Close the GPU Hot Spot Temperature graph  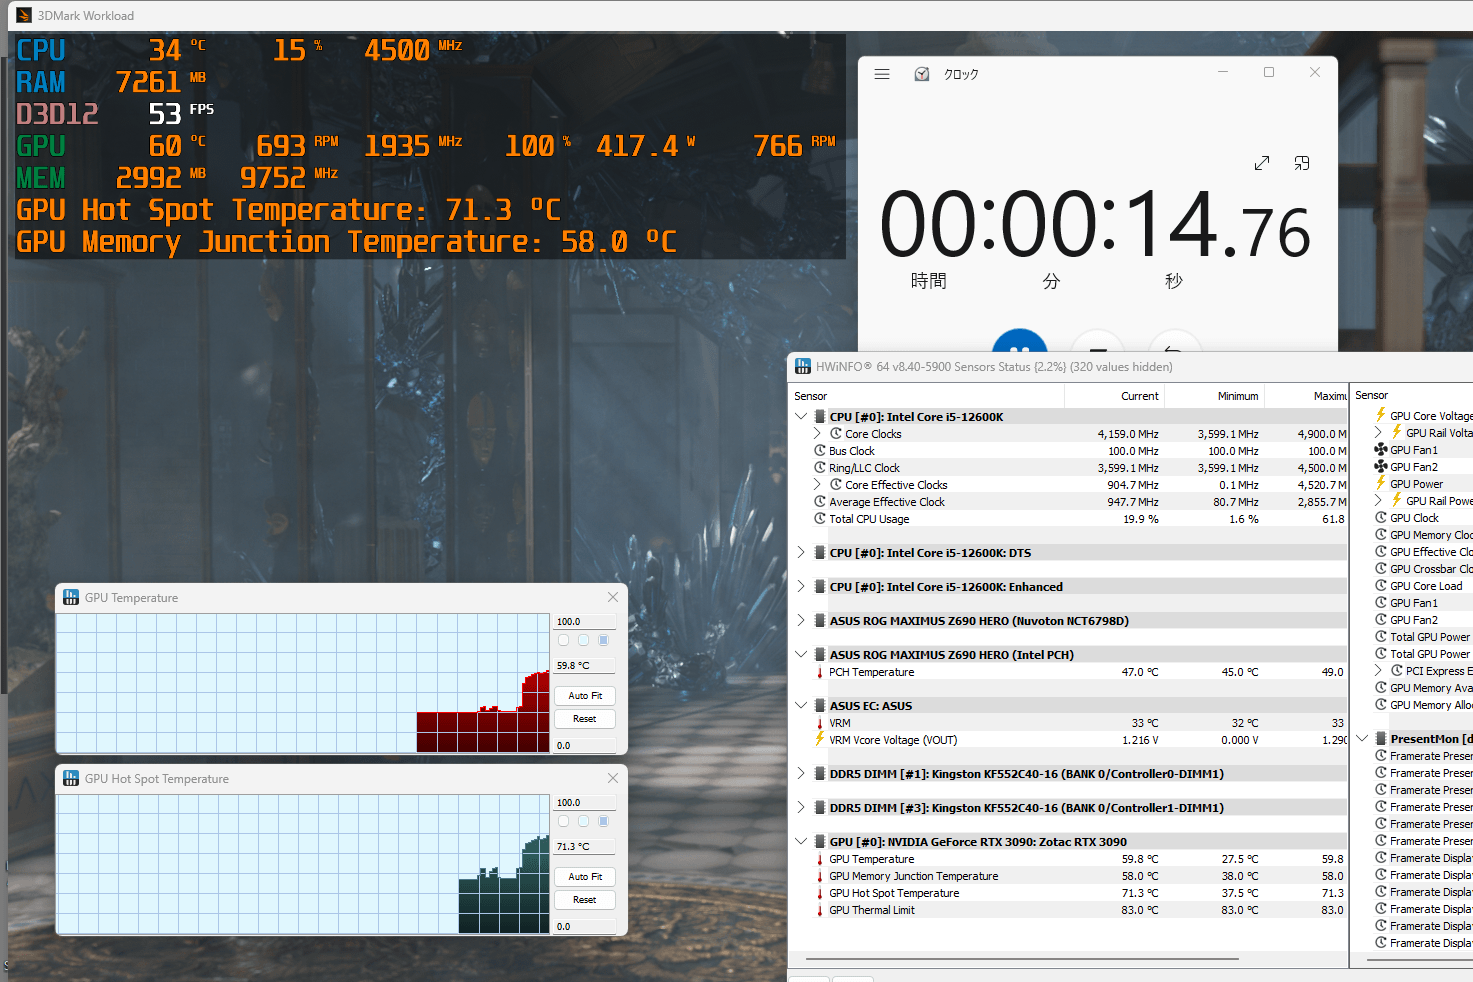(613, 778)
